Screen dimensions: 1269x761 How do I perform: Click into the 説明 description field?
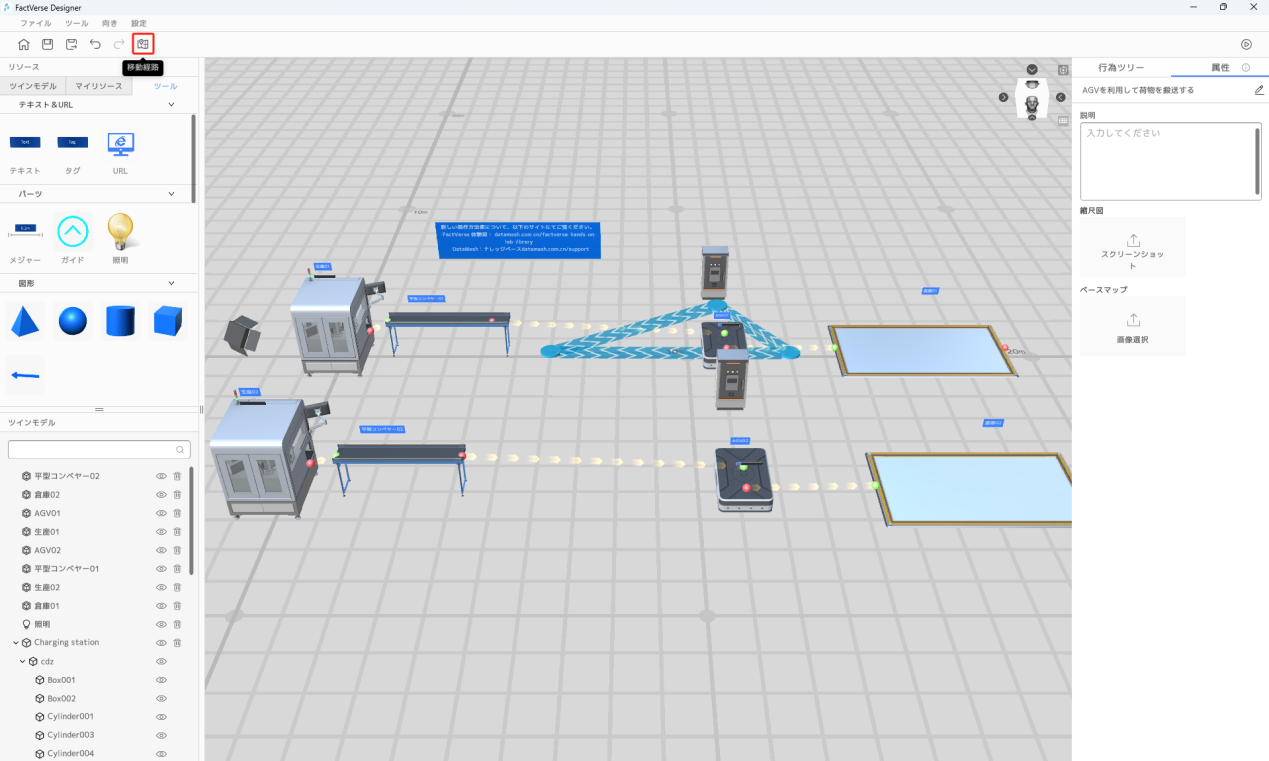[x=1170, y=161]
